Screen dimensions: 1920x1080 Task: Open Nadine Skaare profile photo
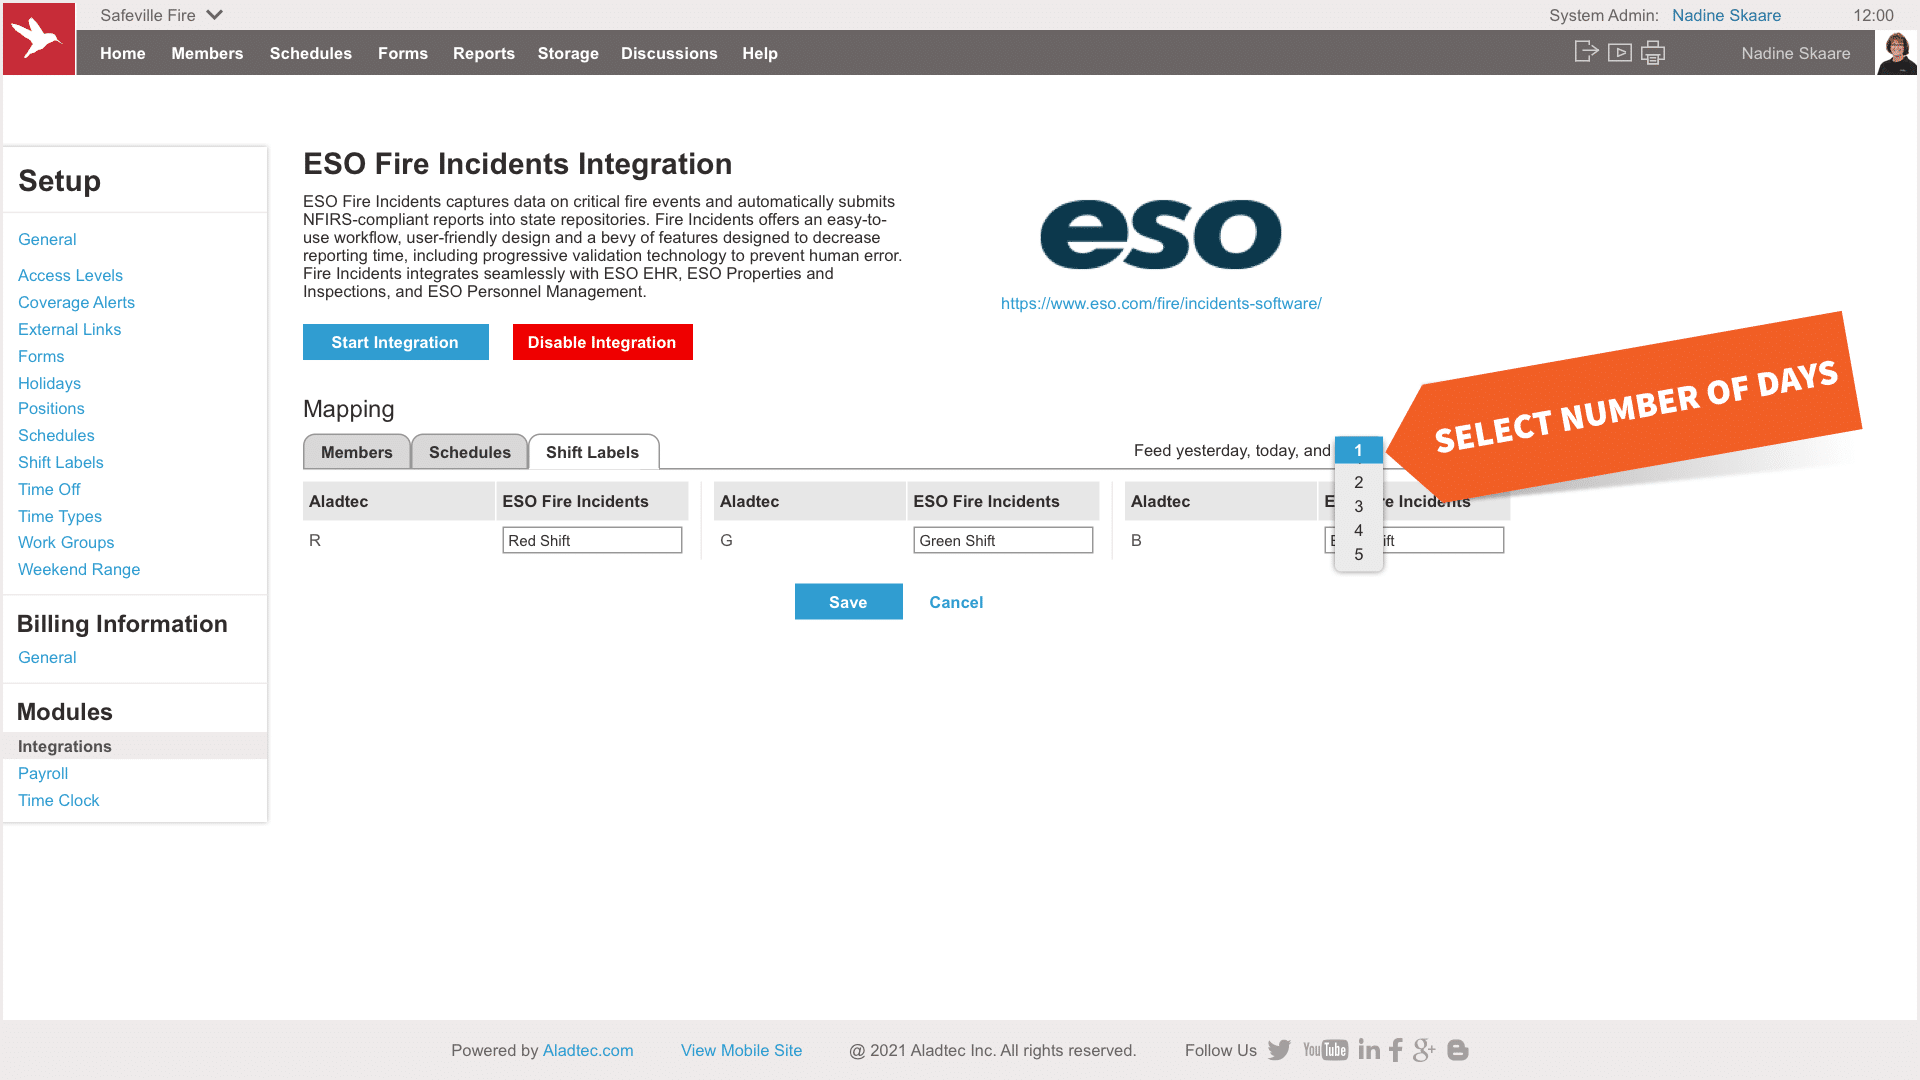pyautogui.click(x=1897, y=53)
